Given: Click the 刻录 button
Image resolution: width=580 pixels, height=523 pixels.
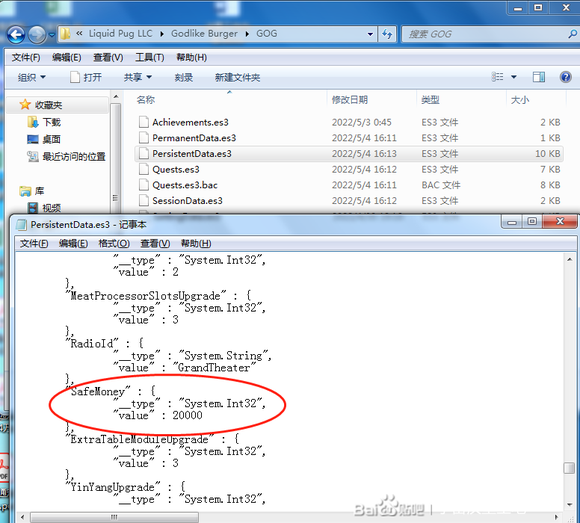Looking at the screenshot, I should 183,77.
